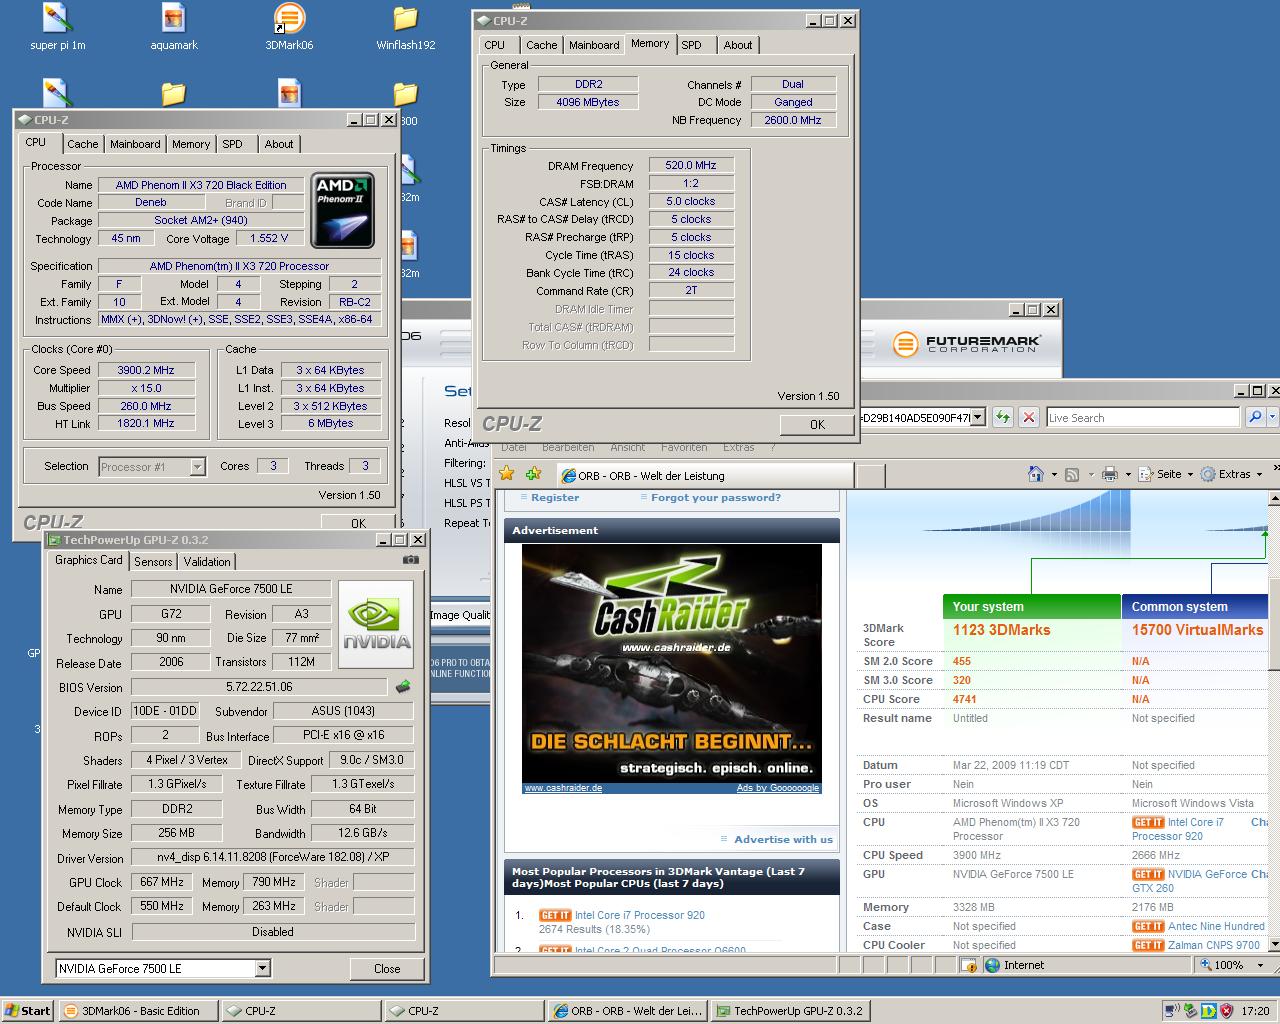Open the aquamark desktop icon
This screenshot has height=1024, width=1280.
[174, 27]
